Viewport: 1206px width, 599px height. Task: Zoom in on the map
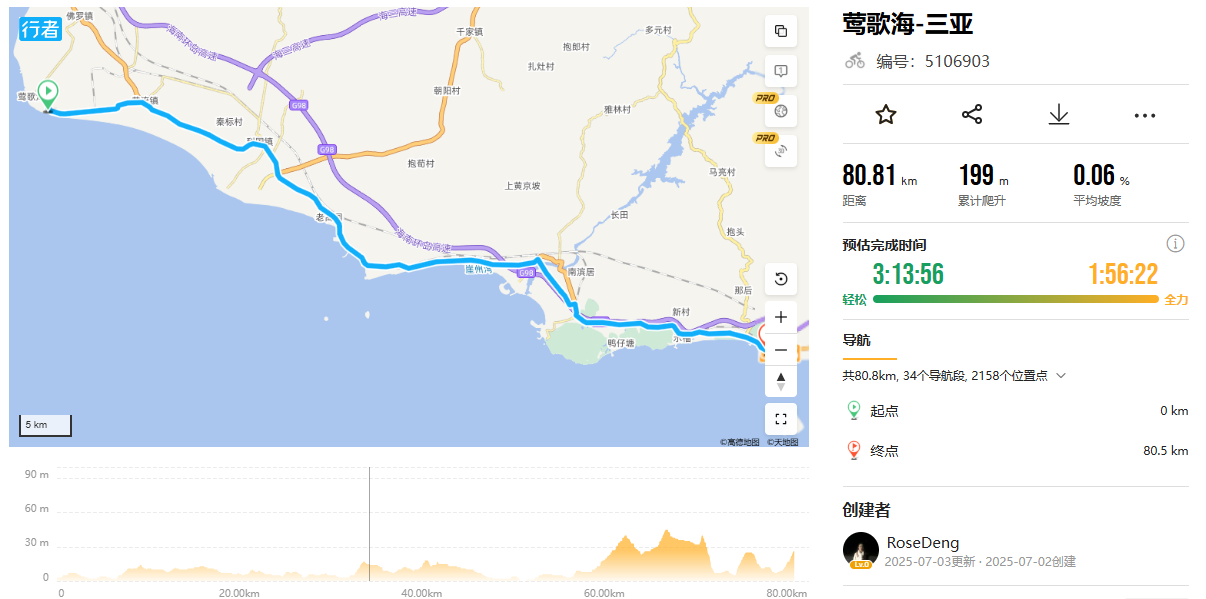780,316
